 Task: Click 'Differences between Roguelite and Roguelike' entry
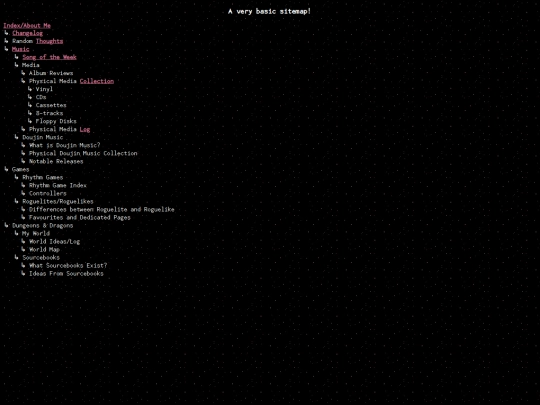tap(102, 209)
